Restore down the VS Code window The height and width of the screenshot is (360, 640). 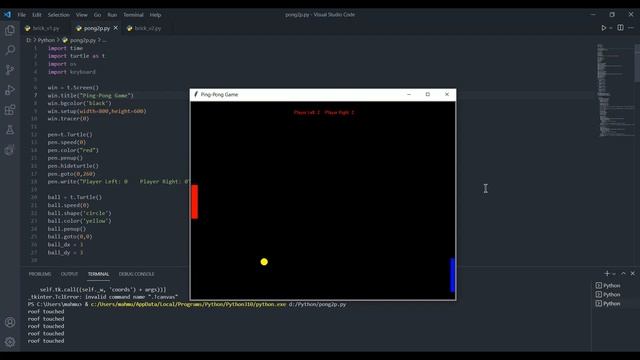click(x=612, y=15)
